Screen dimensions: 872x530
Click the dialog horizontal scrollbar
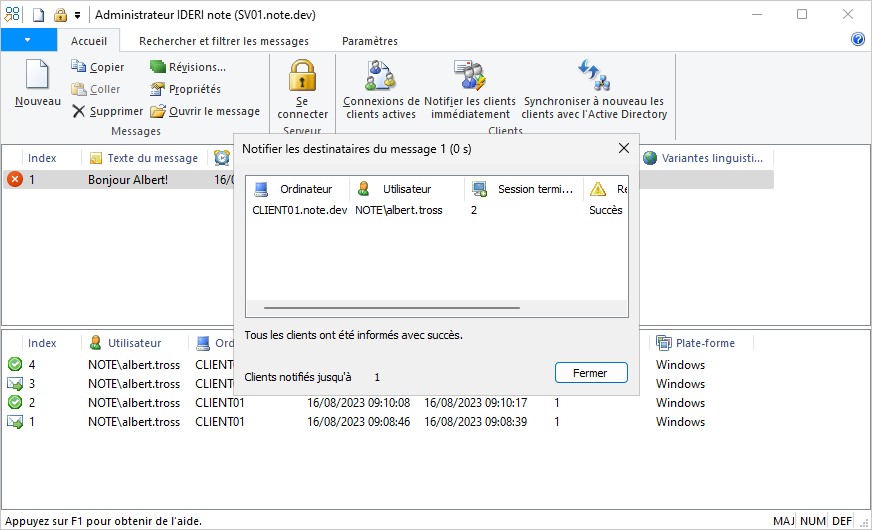click(392, 308)
